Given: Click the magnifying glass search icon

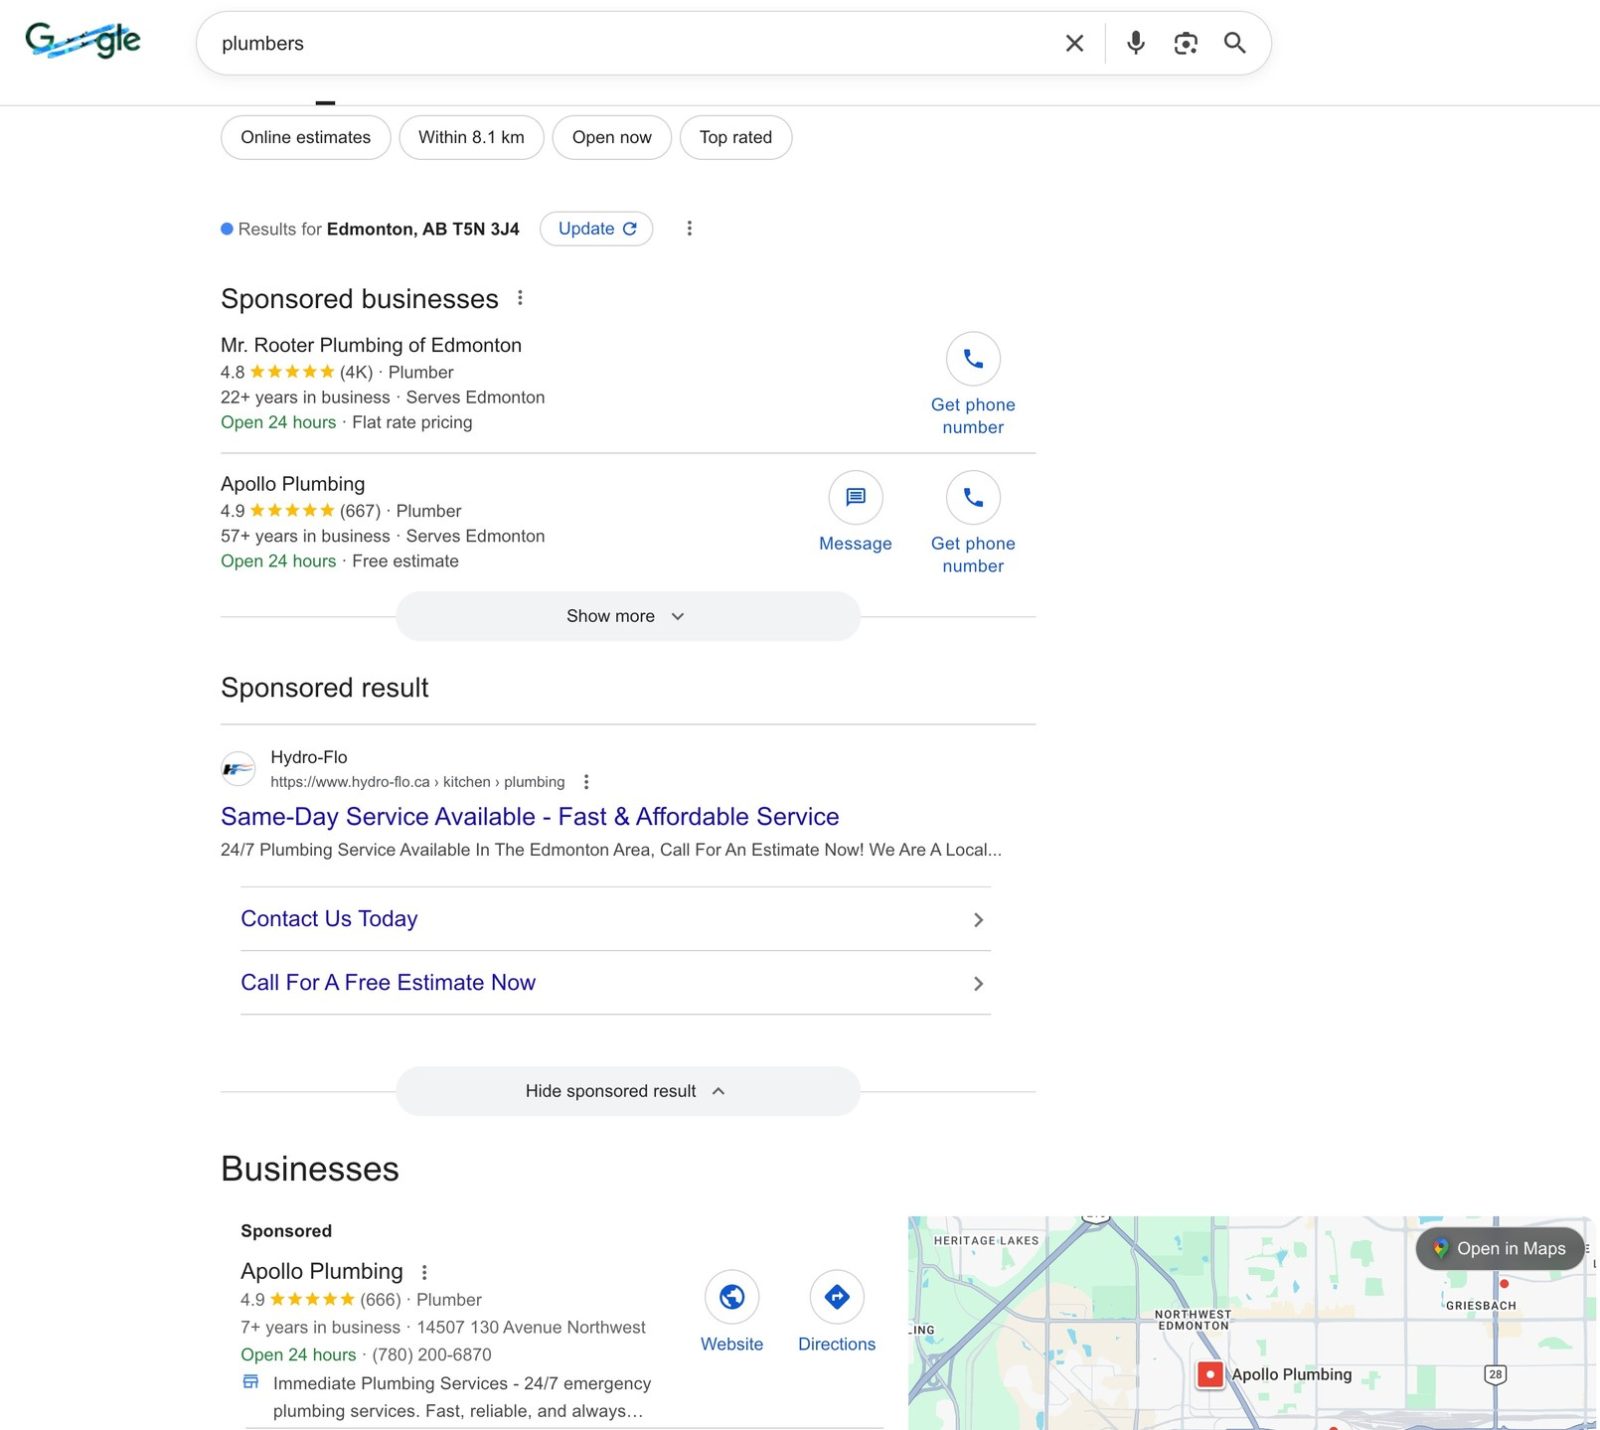Looking at the screenshot, I should [x=1235, y=43].
